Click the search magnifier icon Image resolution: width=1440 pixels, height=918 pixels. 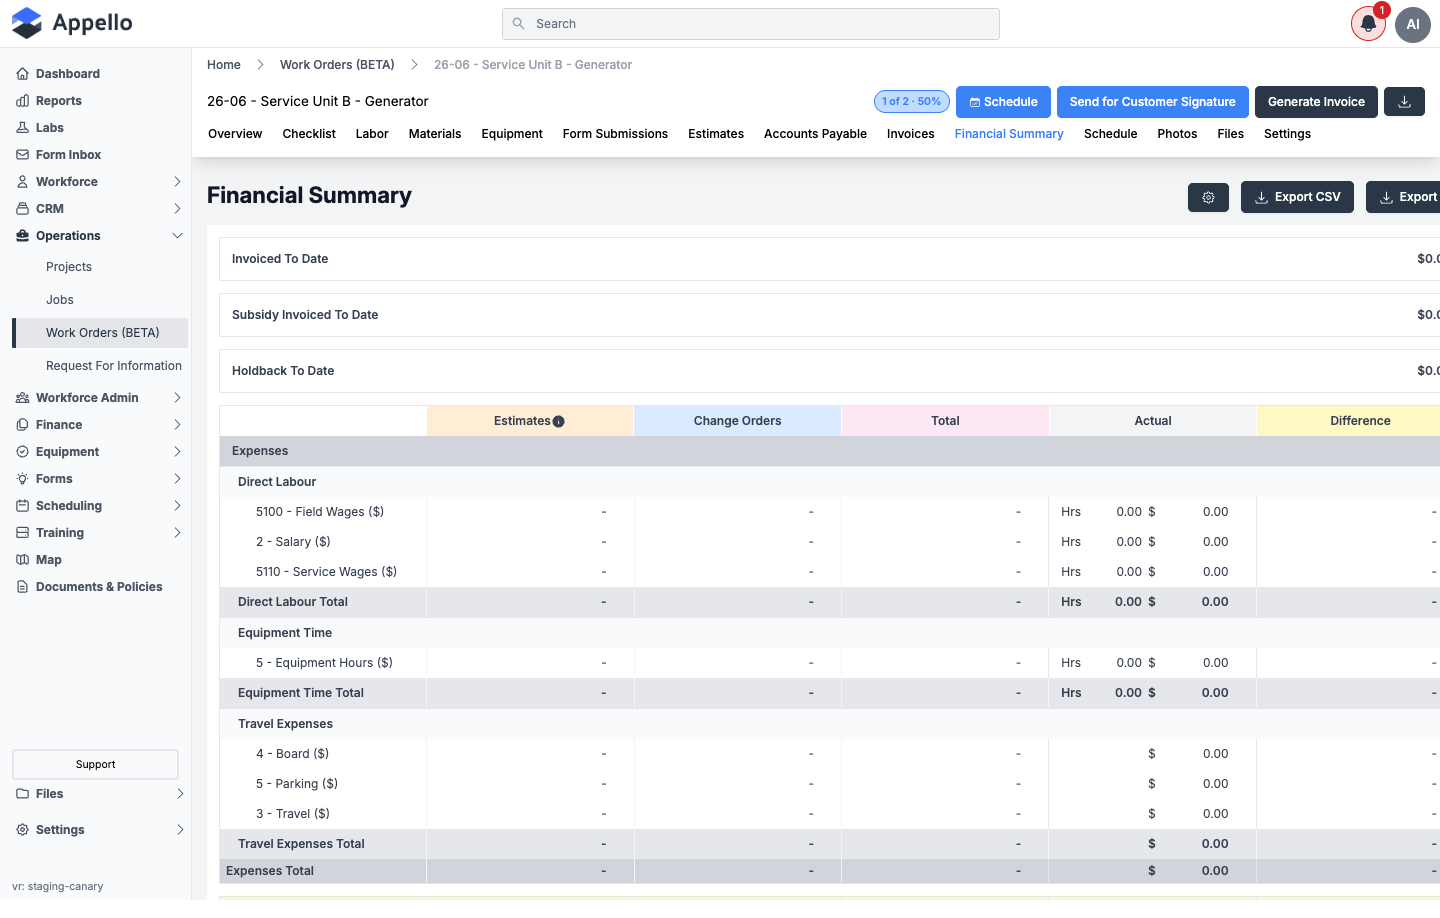pyautogui.click(x=518, y=24)
